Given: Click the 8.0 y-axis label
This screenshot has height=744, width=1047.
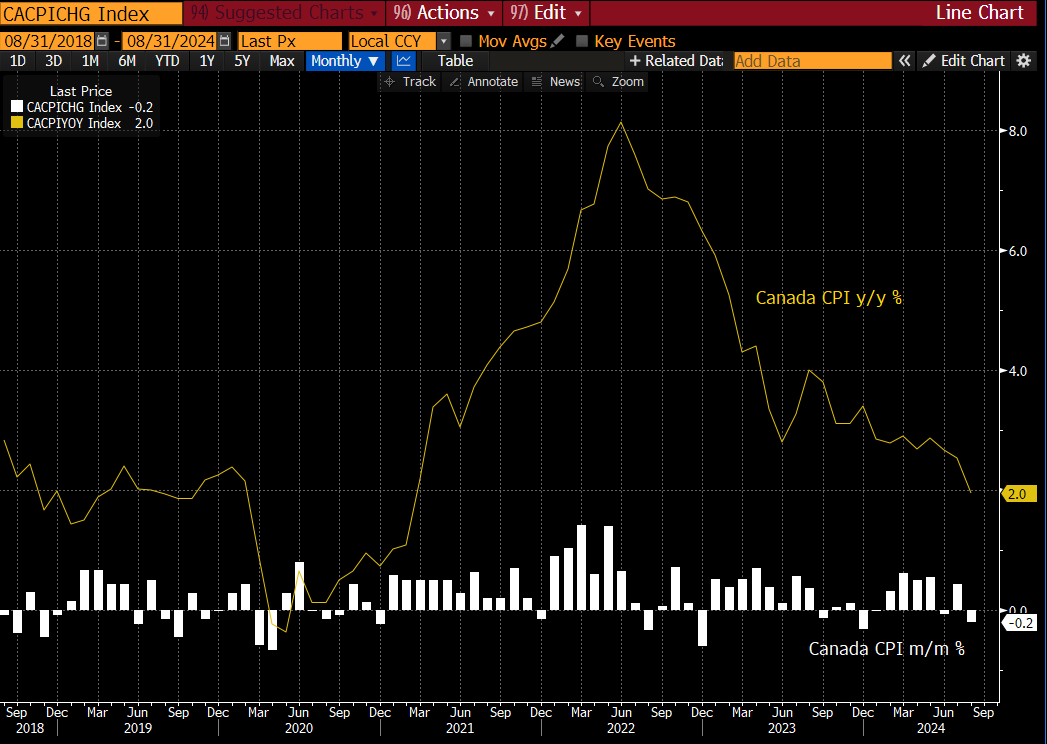Looking at the screenshot, I should click(1018, 131).
